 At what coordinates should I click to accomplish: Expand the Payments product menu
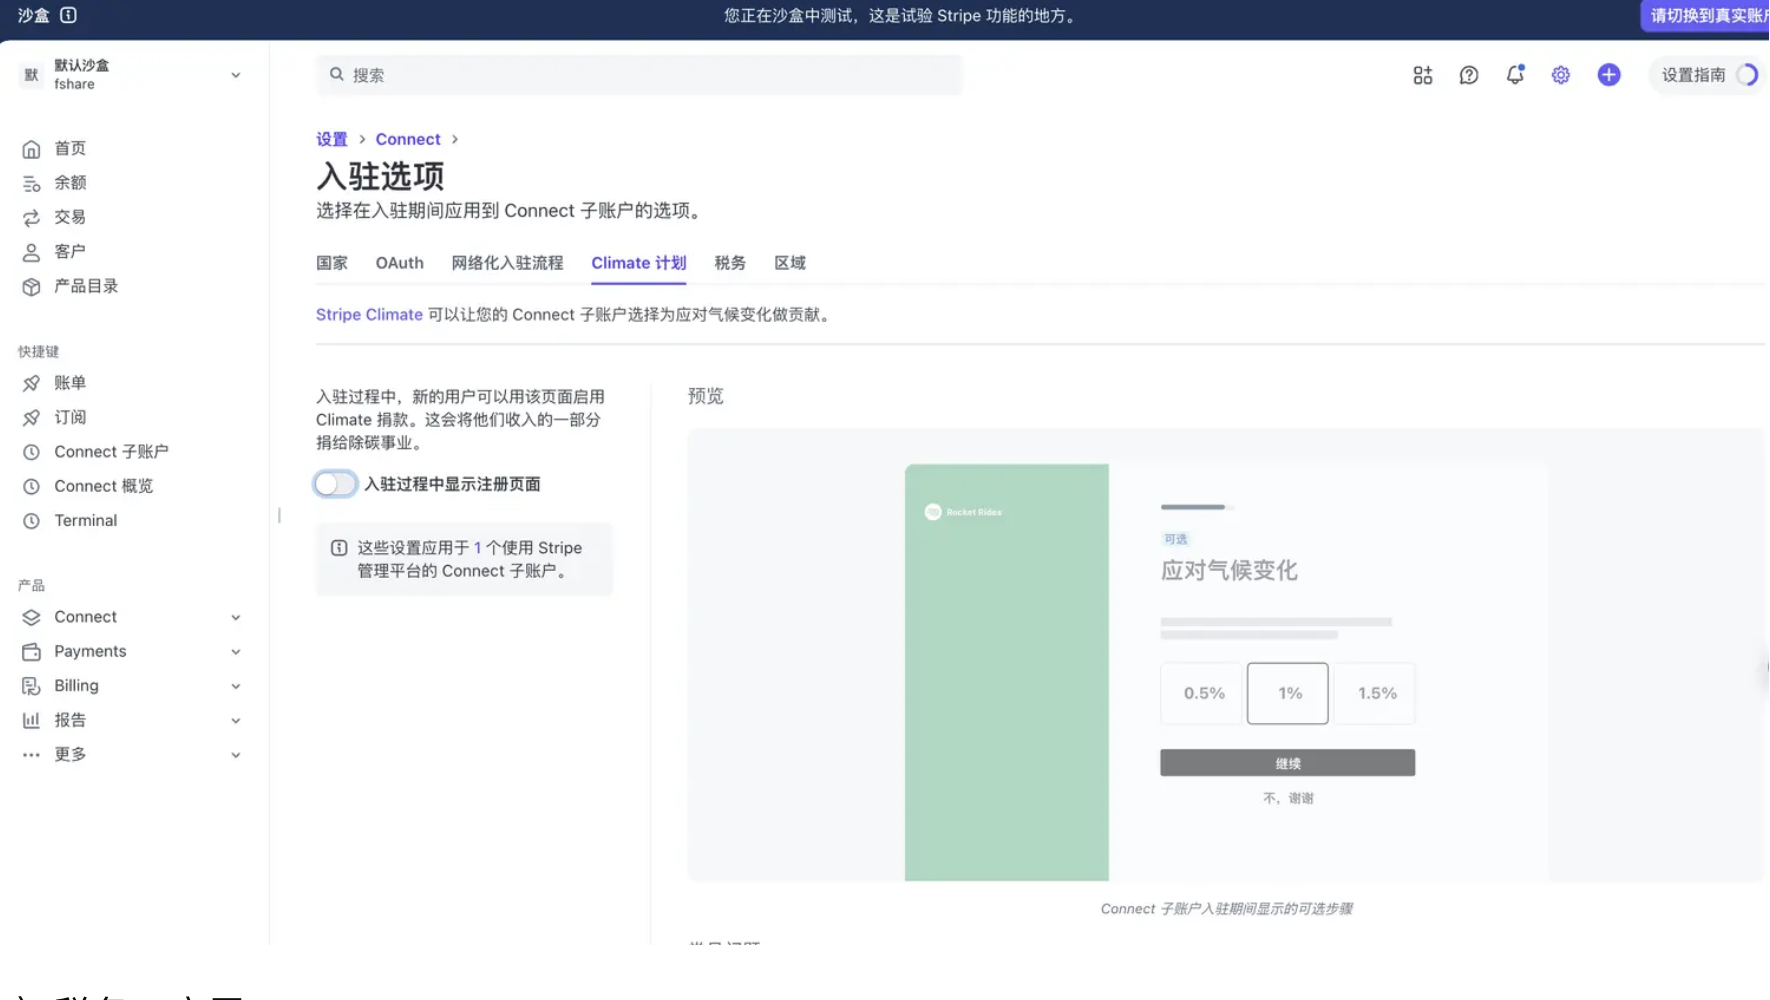click(236, 652)
